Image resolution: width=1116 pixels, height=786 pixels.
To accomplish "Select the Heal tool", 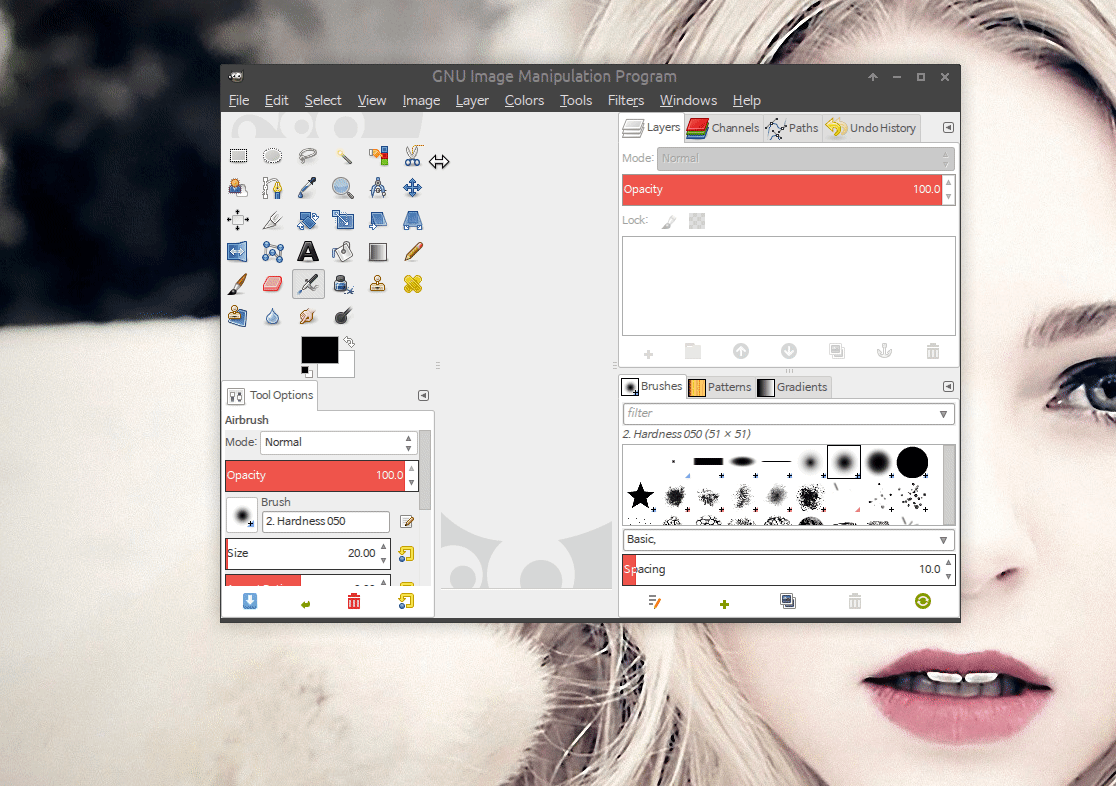I will point(413,284).
